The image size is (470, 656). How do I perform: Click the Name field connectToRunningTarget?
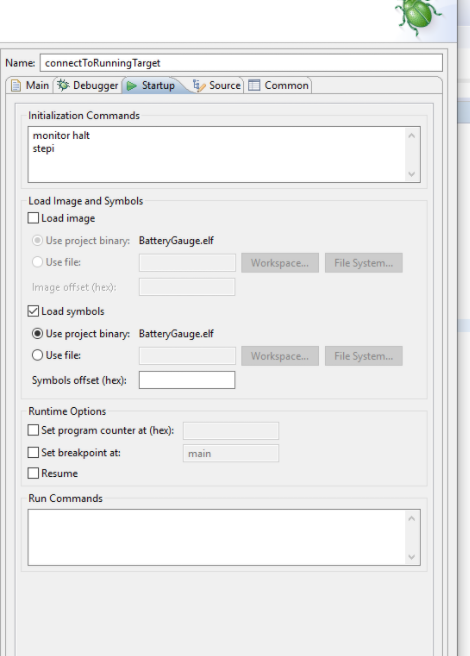coord(241,63)
